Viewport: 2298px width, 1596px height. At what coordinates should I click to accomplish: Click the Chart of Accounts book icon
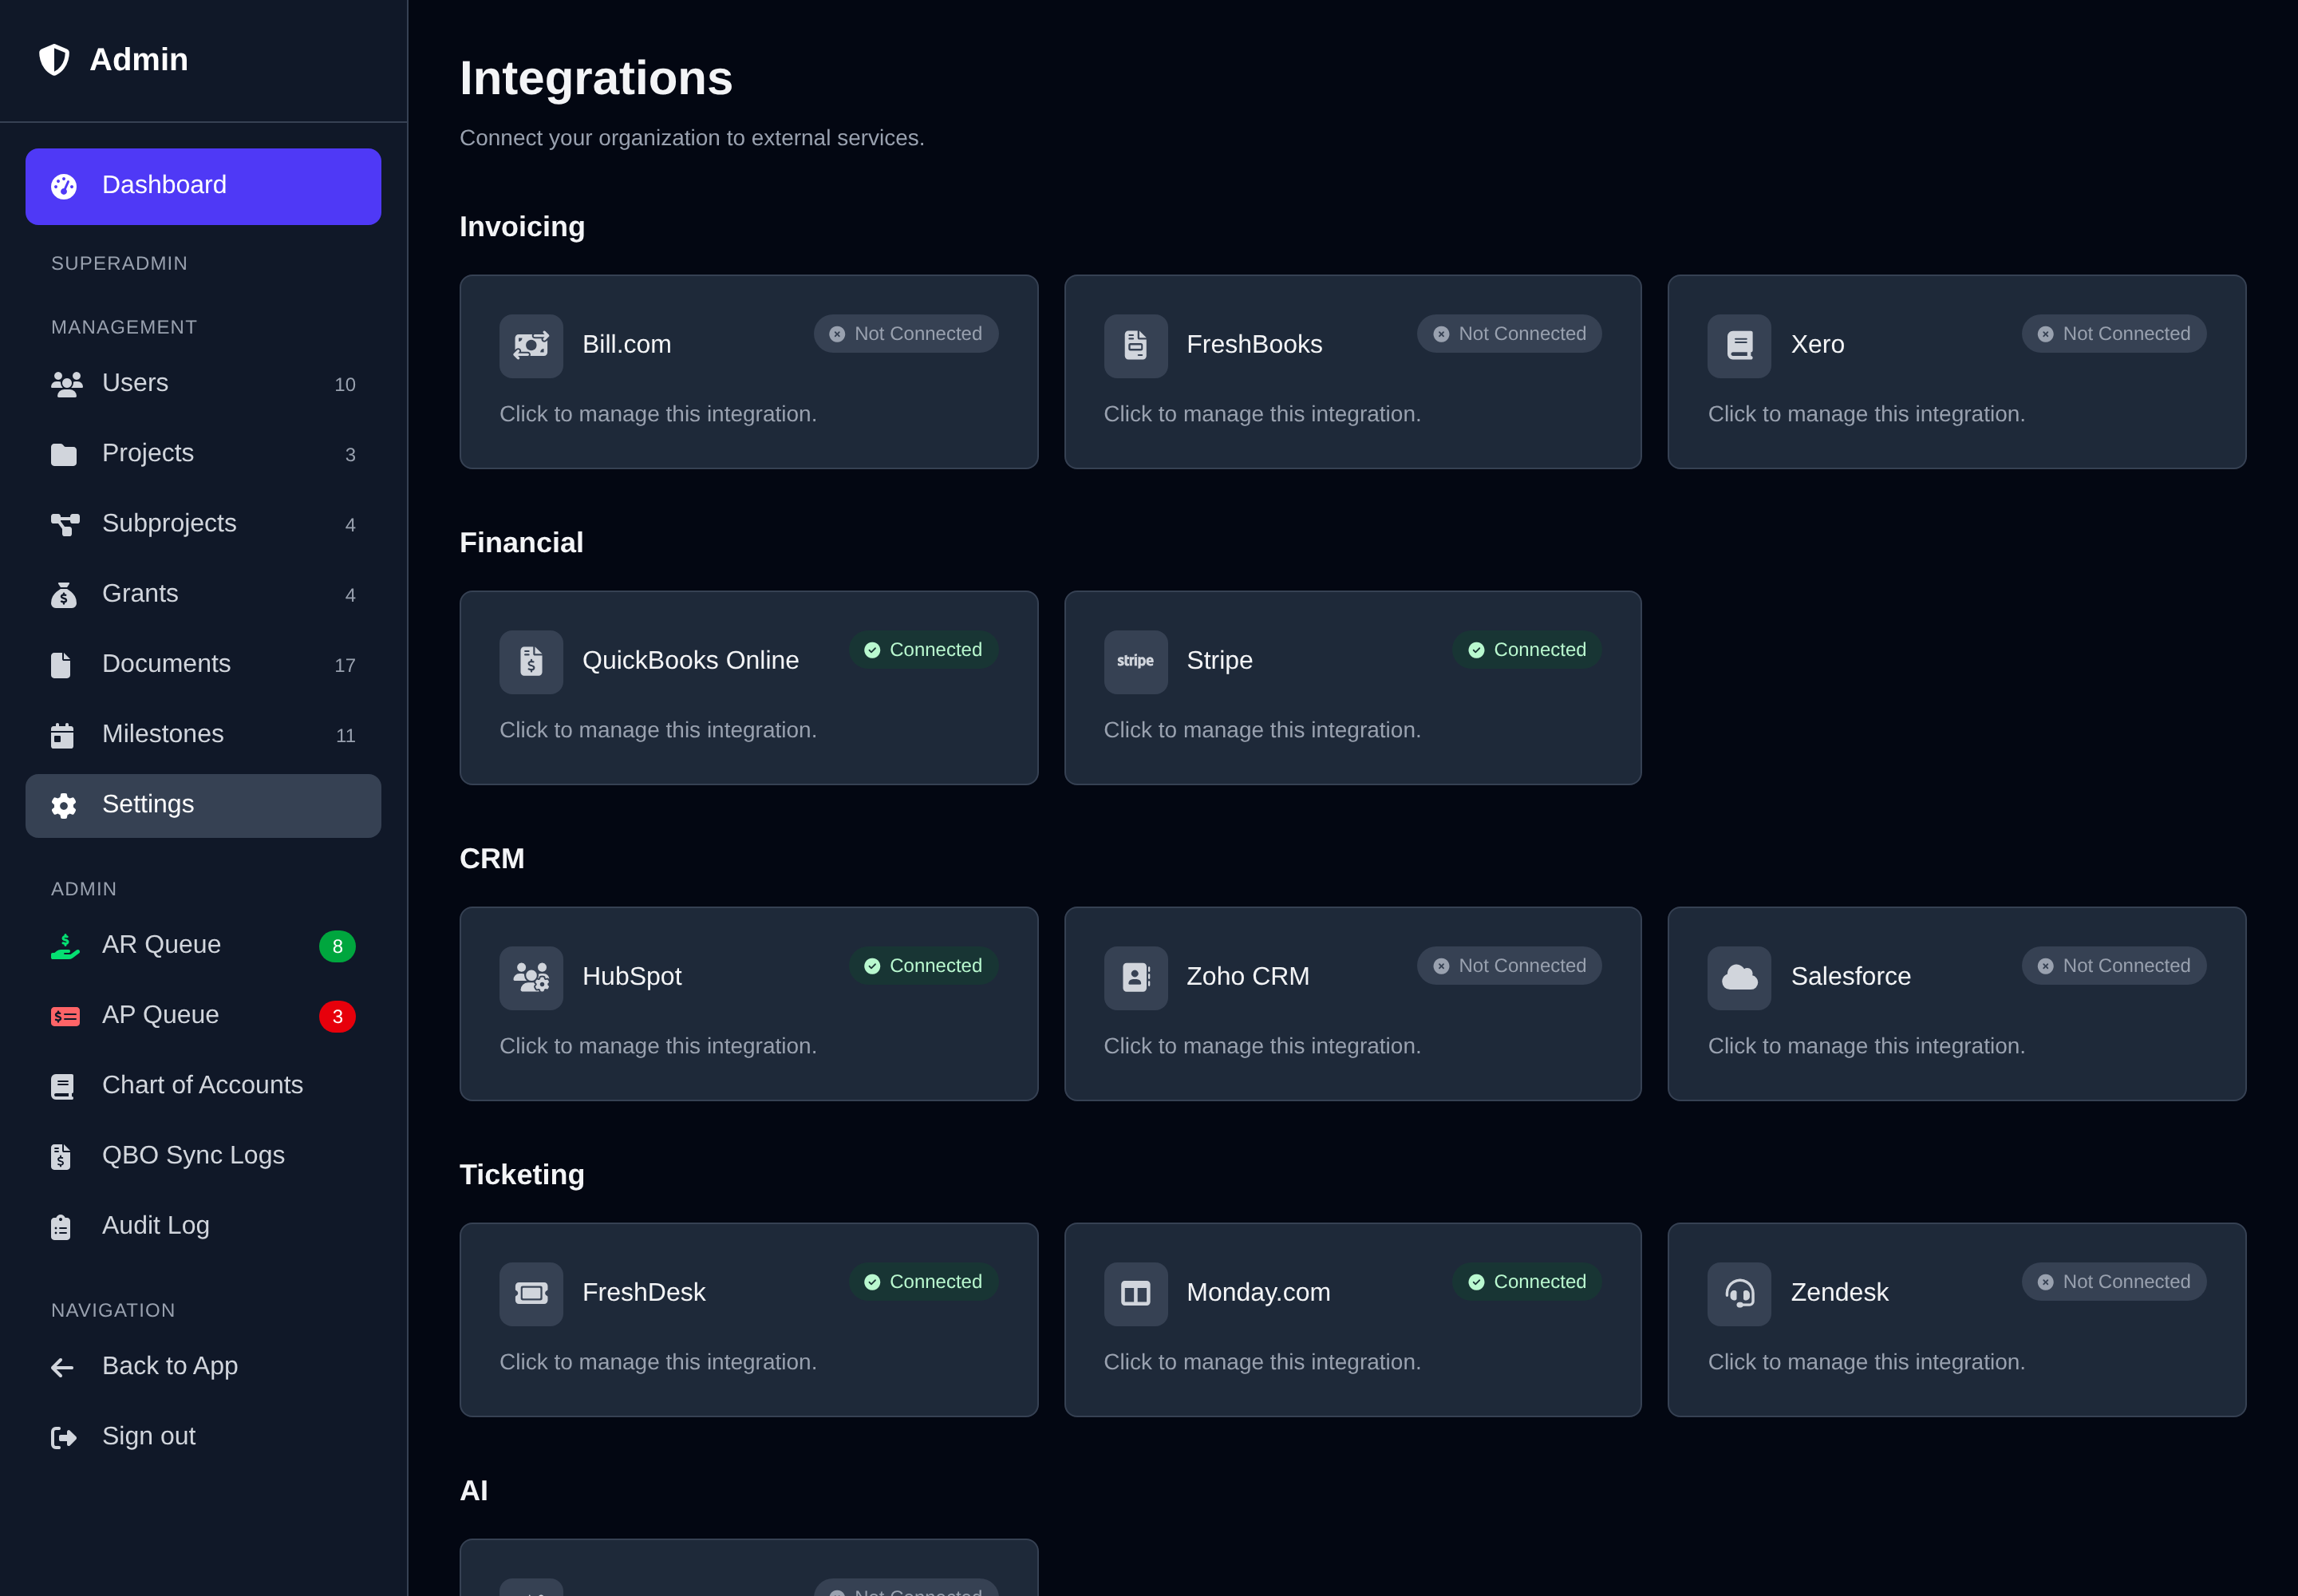(x=62, y=1086)
